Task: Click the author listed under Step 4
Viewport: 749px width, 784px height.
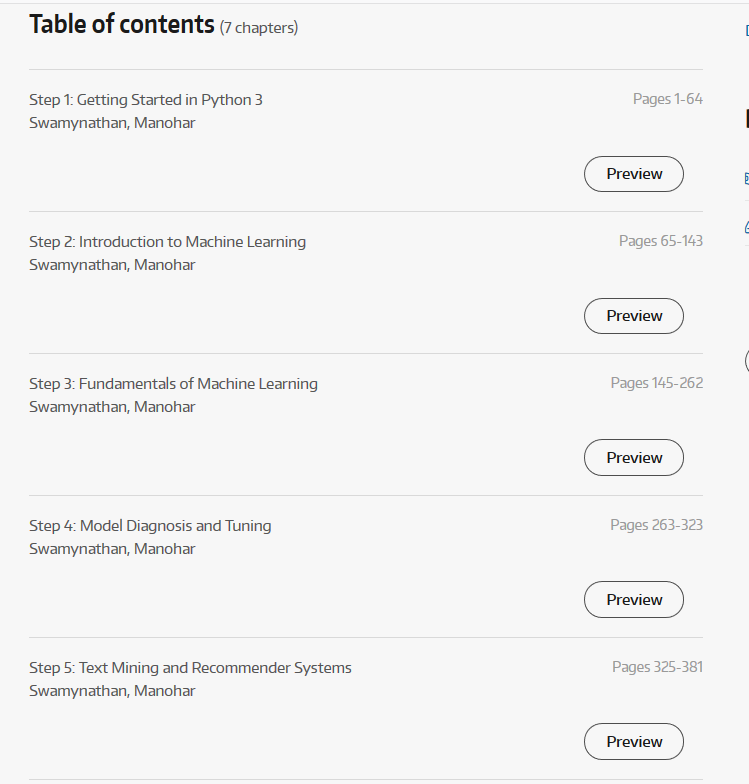Action: [x=112, y=549]
